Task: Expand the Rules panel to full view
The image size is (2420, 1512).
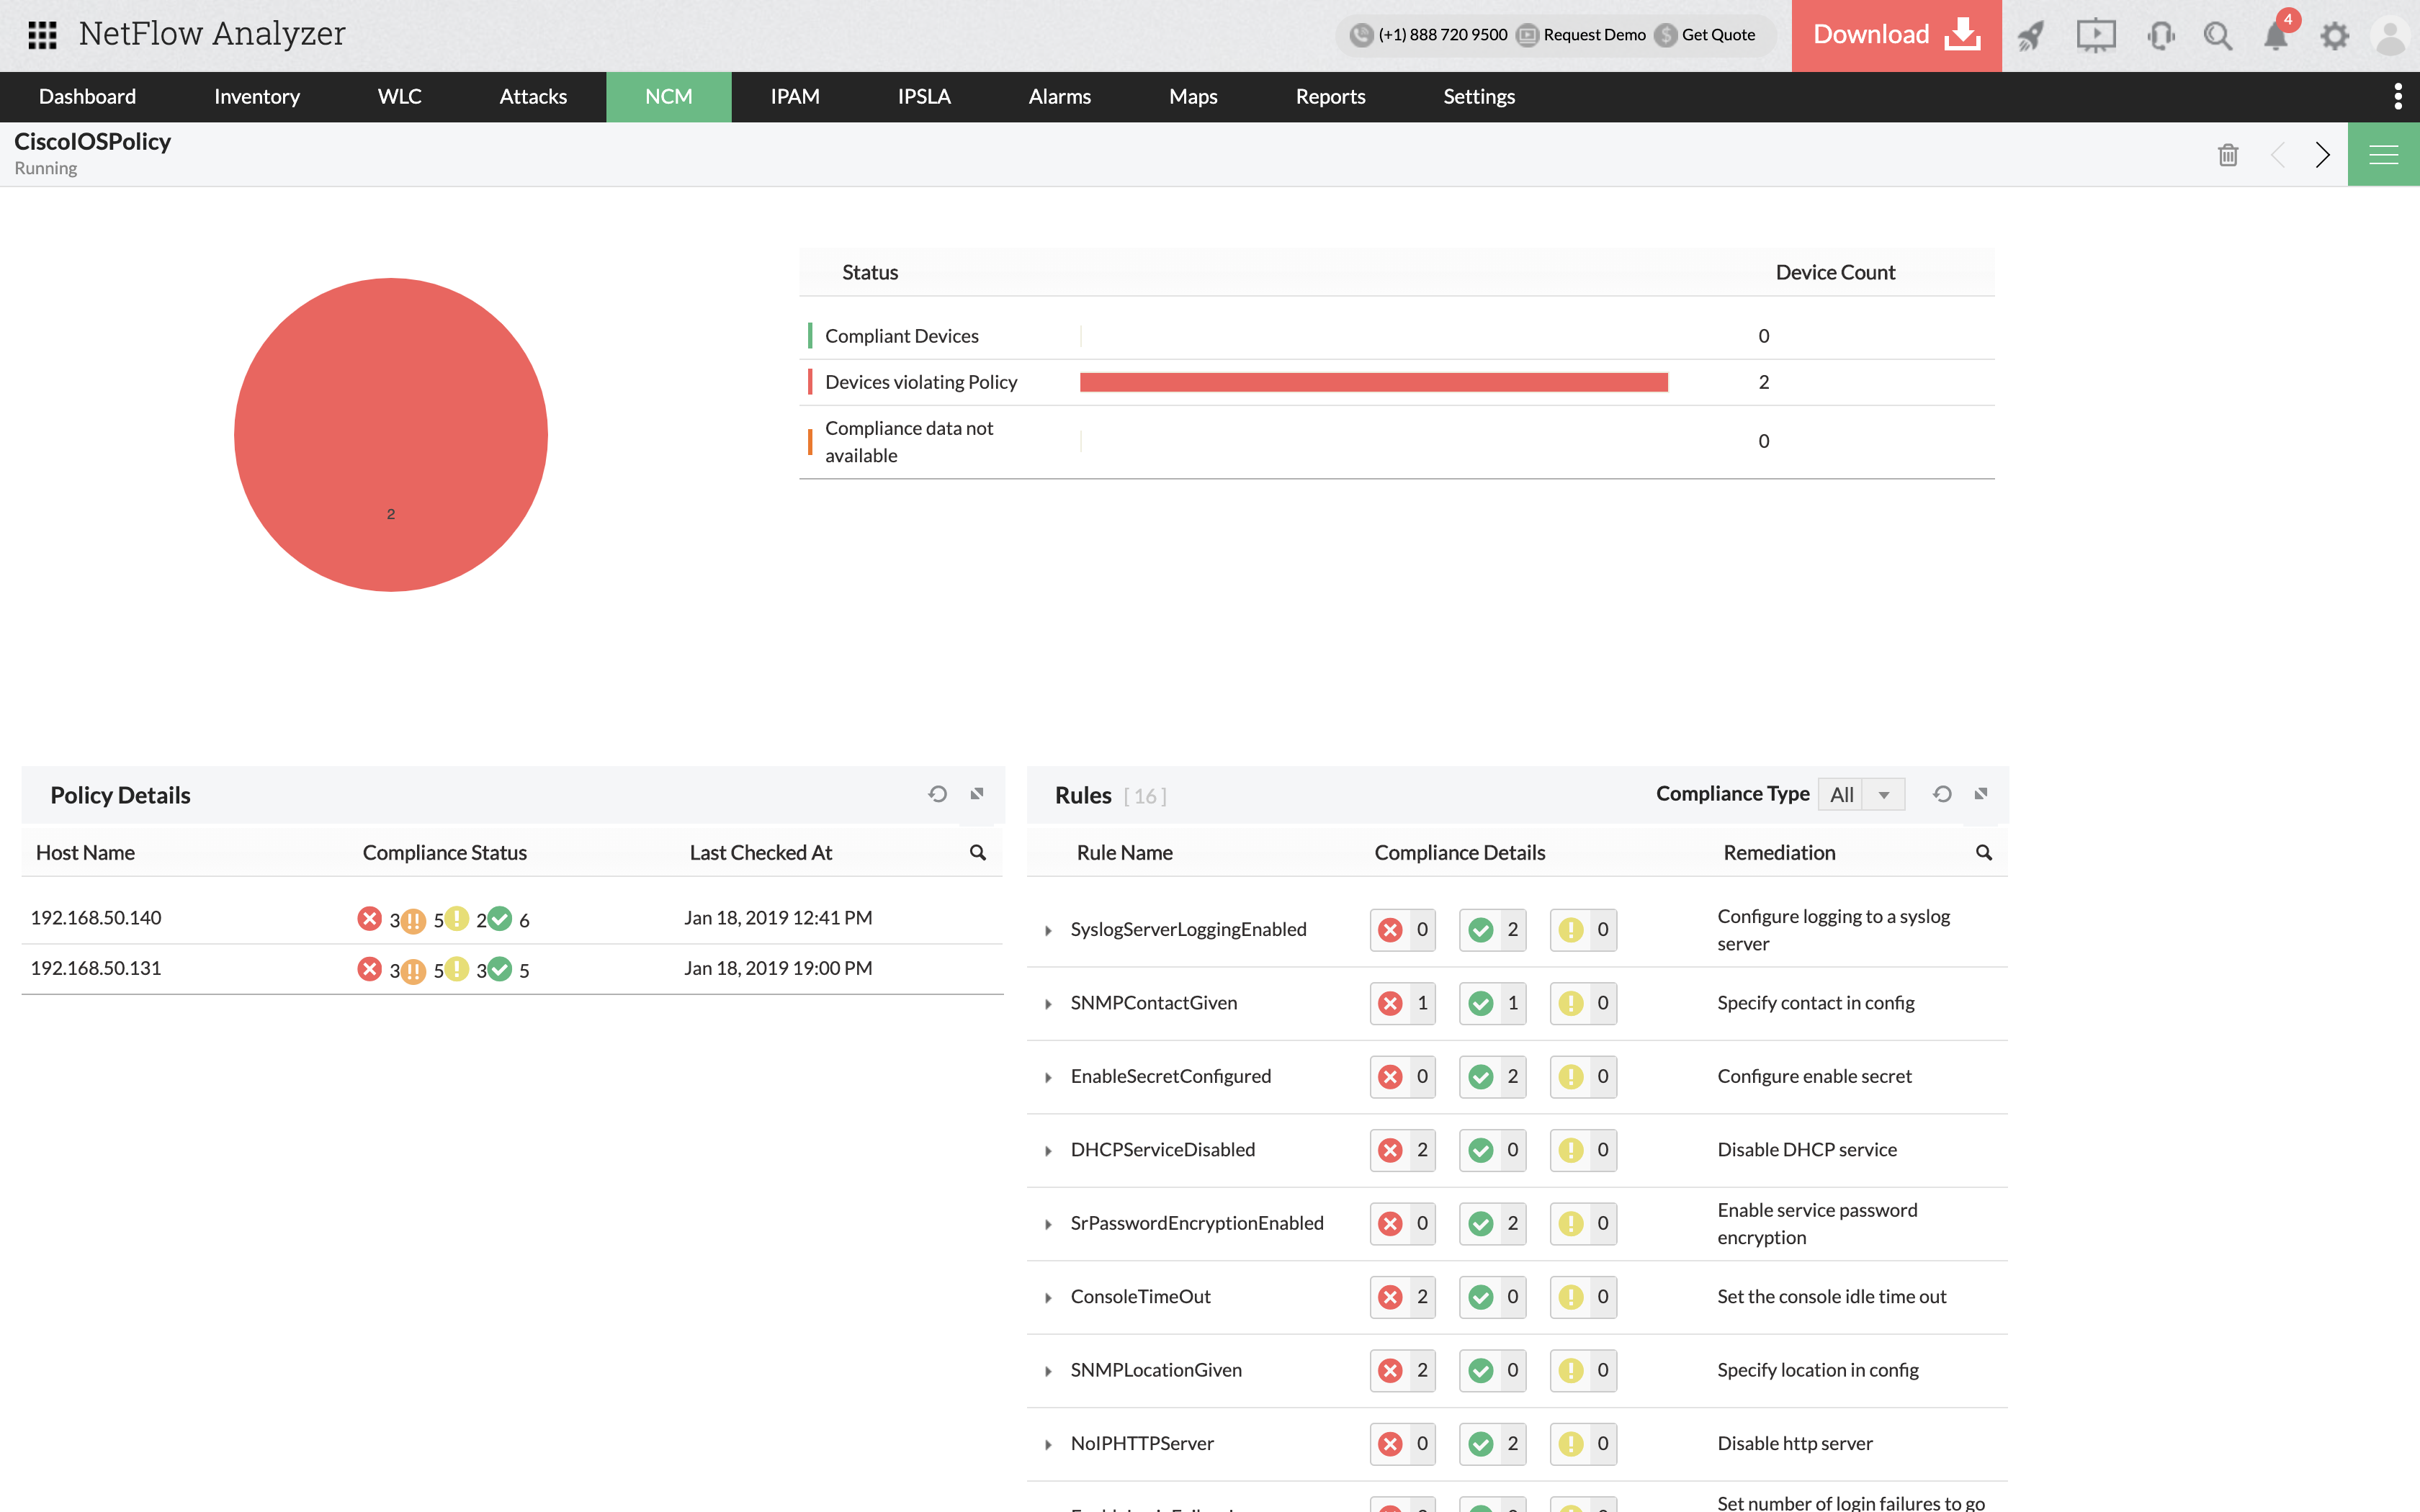Action: [x=1981, y=794]
